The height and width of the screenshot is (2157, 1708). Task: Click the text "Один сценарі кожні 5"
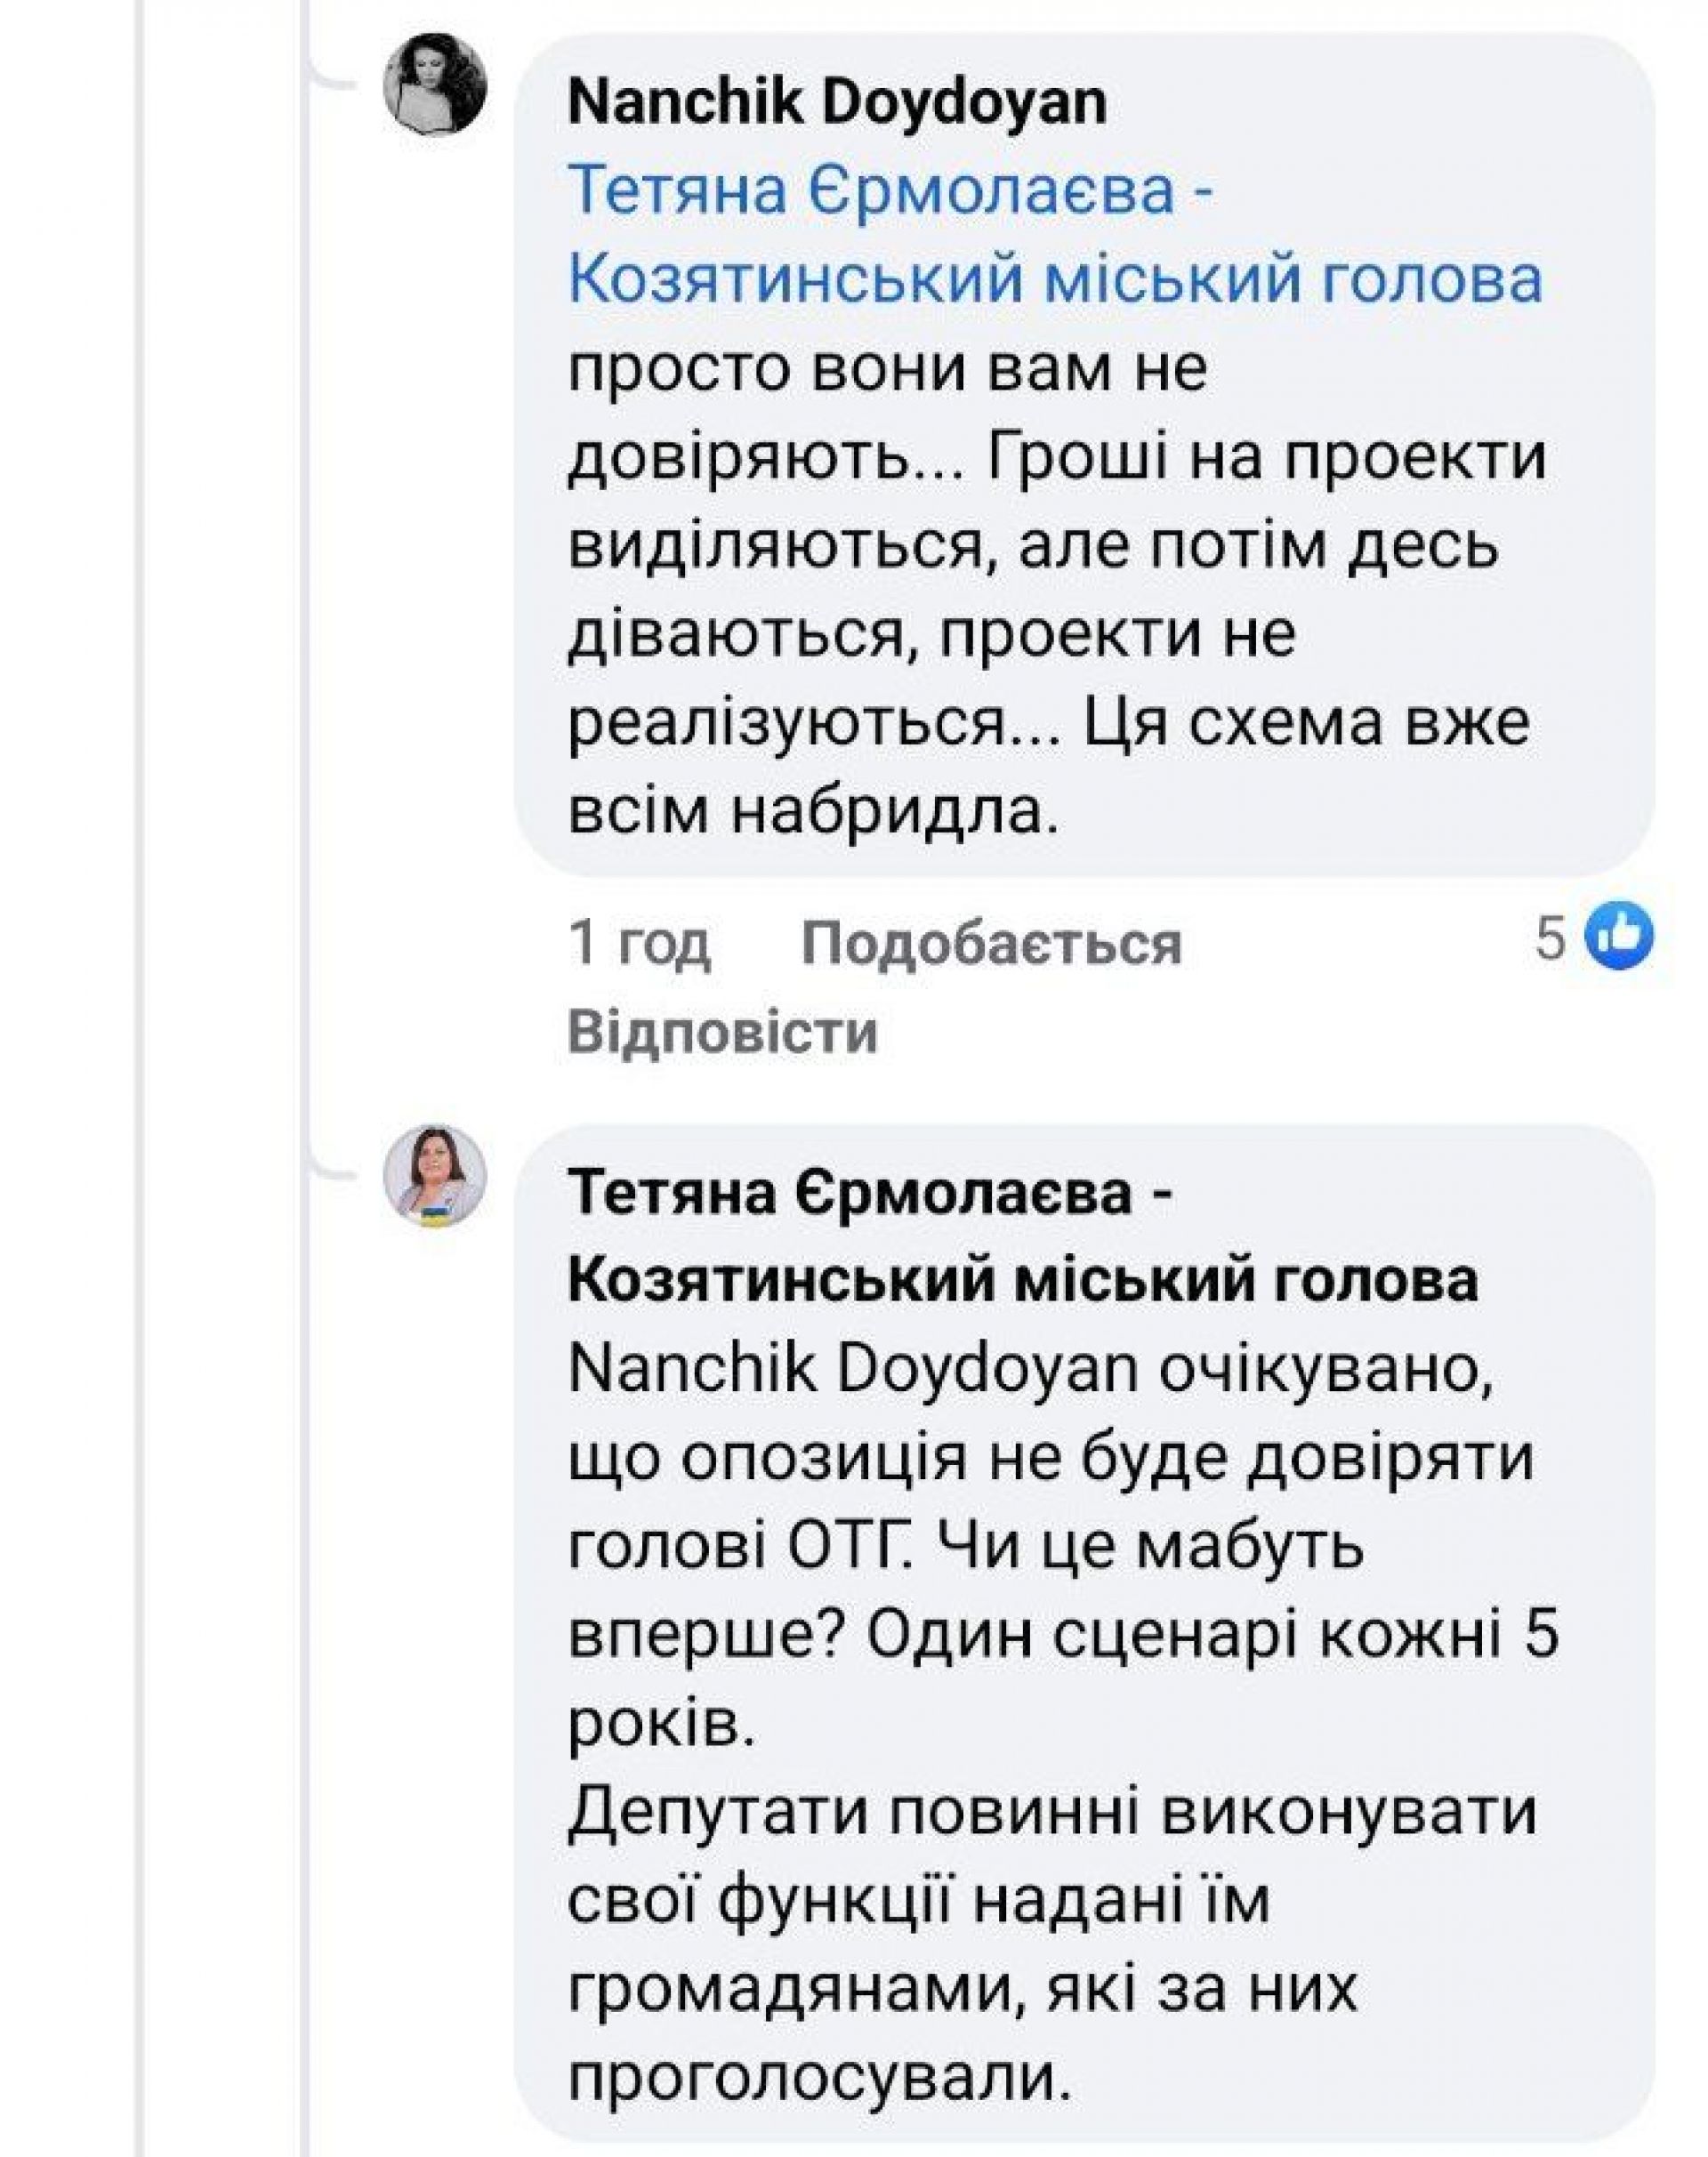click(x=1210, y=1638)
